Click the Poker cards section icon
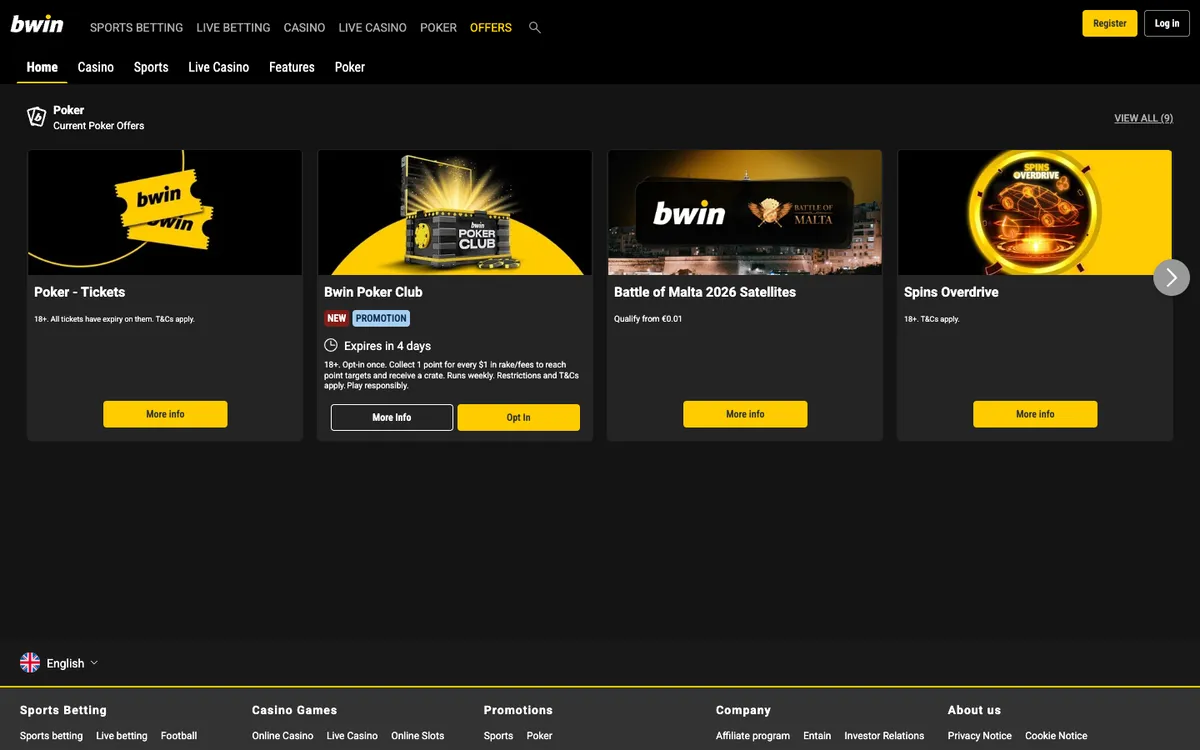 pyautogui.click(x=37, y=117)
